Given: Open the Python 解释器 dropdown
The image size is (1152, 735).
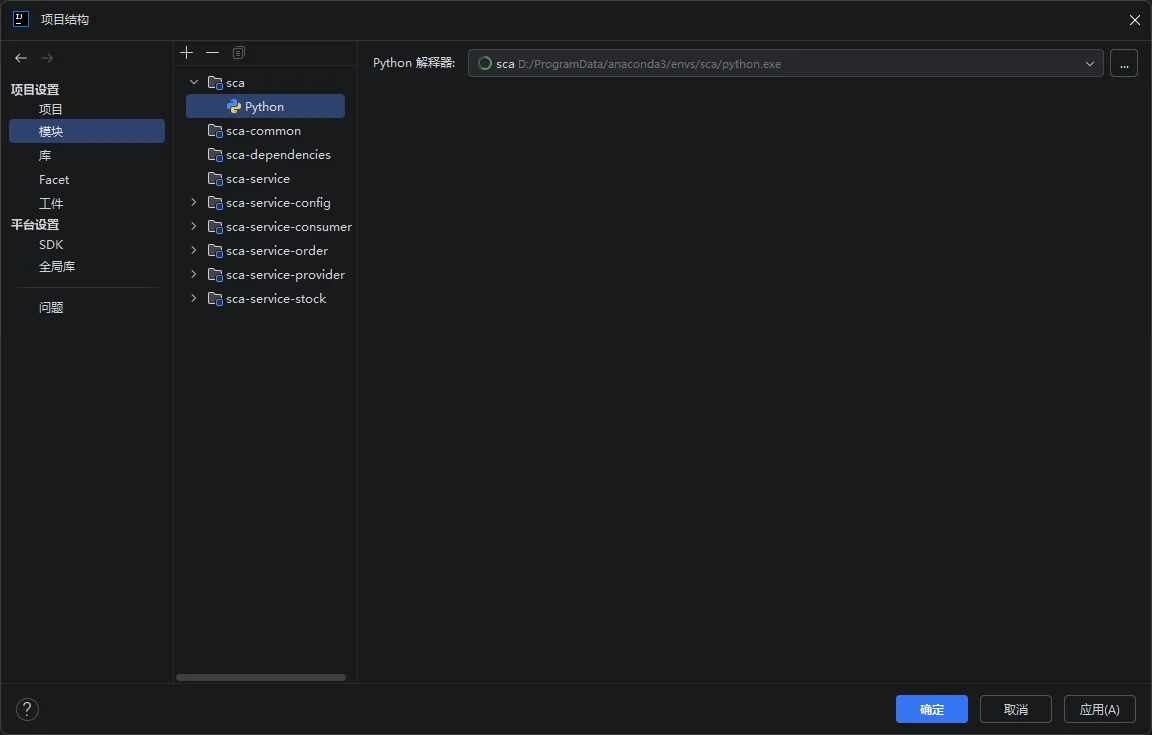Looking at the screenshot, I should point(1090,64).
